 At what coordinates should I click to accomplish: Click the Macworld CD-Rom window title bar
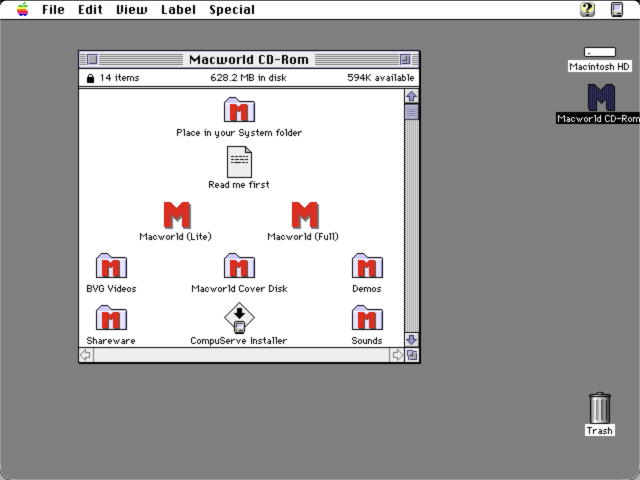[x=249, y=60]
